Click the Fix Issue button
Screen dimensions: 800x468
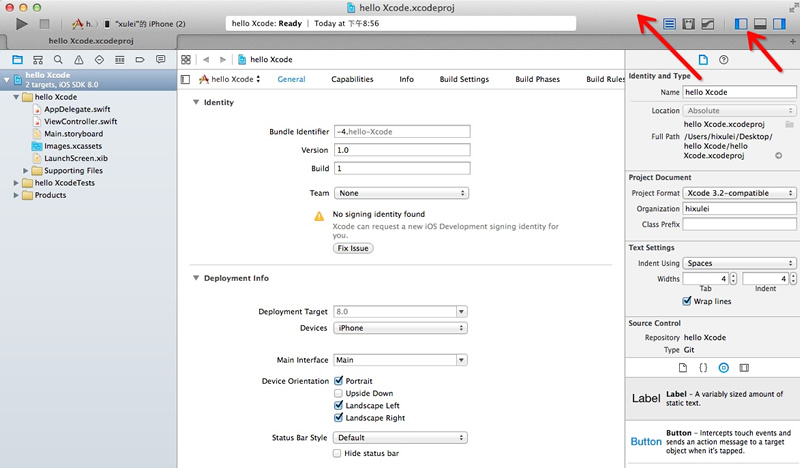353,248
